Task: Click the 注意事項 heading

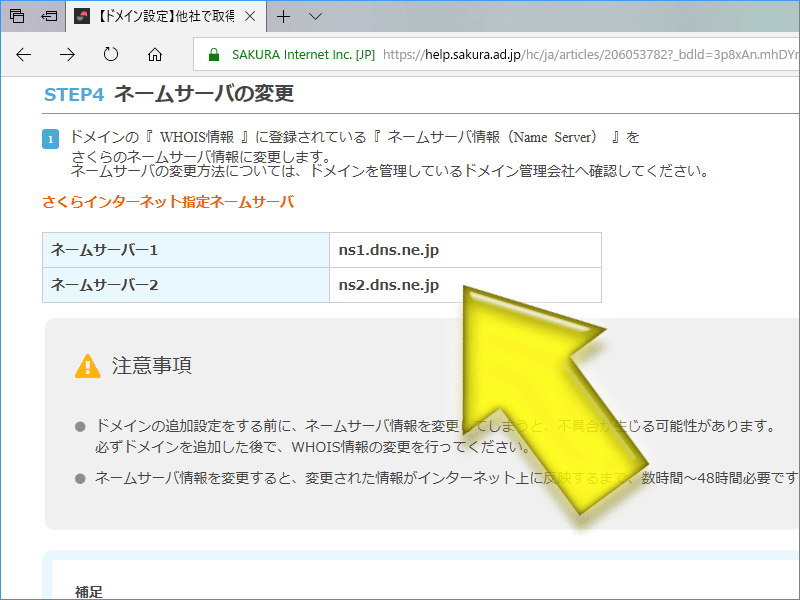Action: click(x=152, y=366)
